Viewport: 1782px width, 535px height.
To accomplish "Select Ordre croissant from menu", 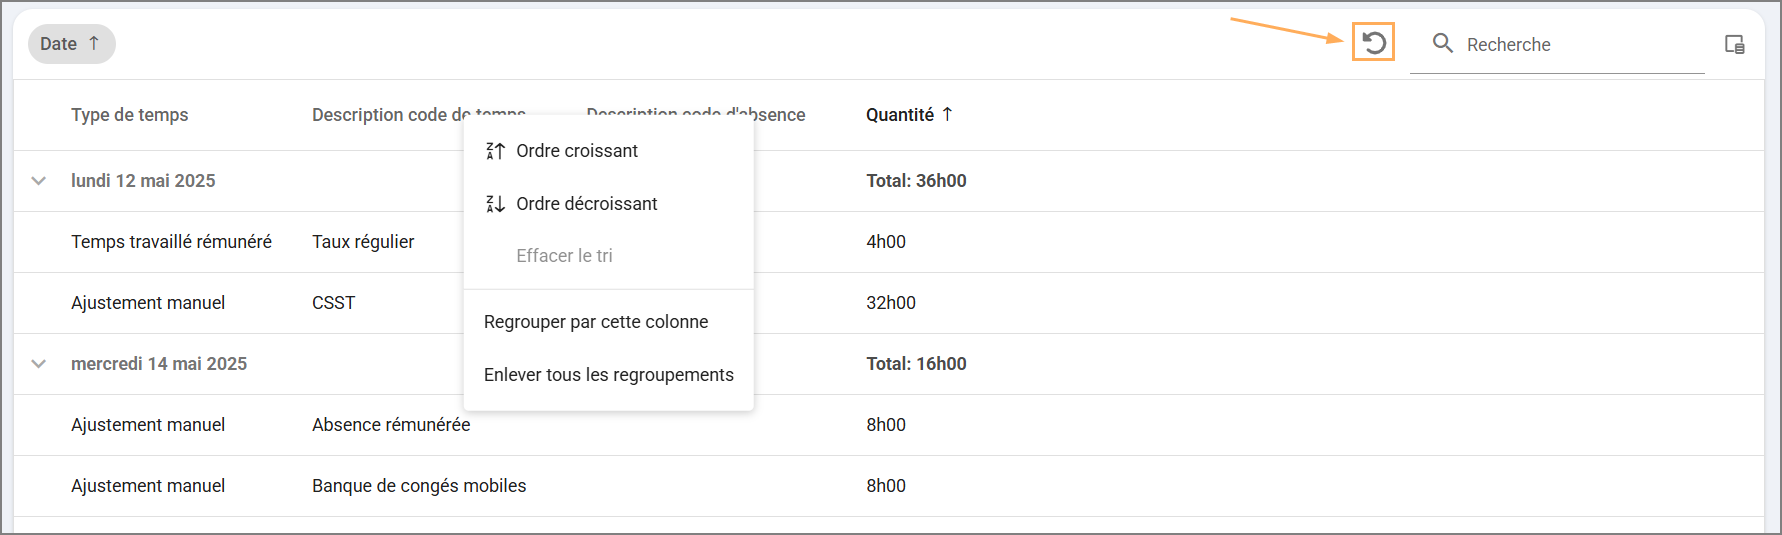I will 577,151.
